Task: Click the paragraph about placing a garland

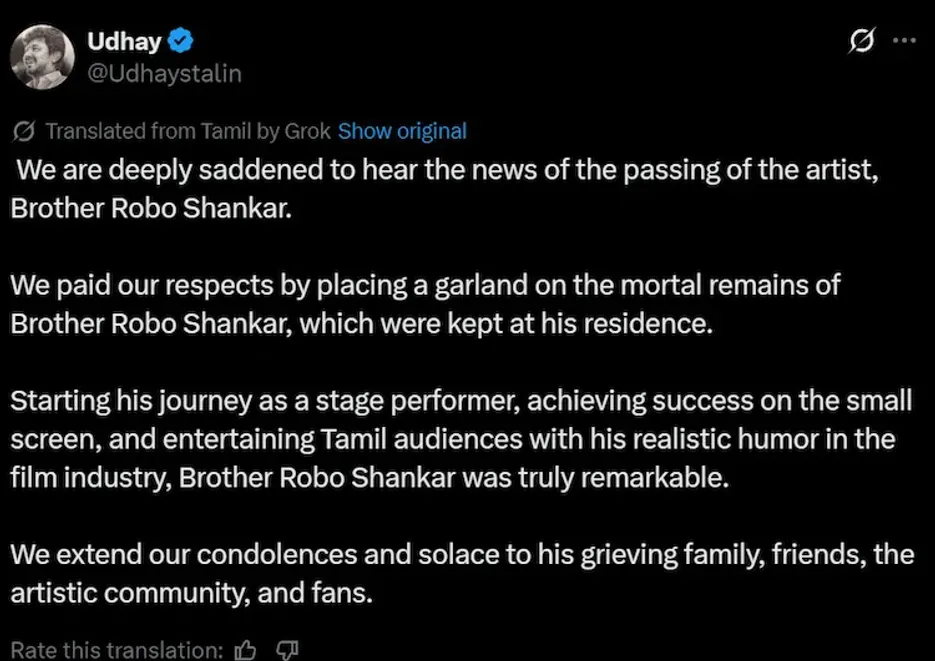Action: click(x=425, y=286)
